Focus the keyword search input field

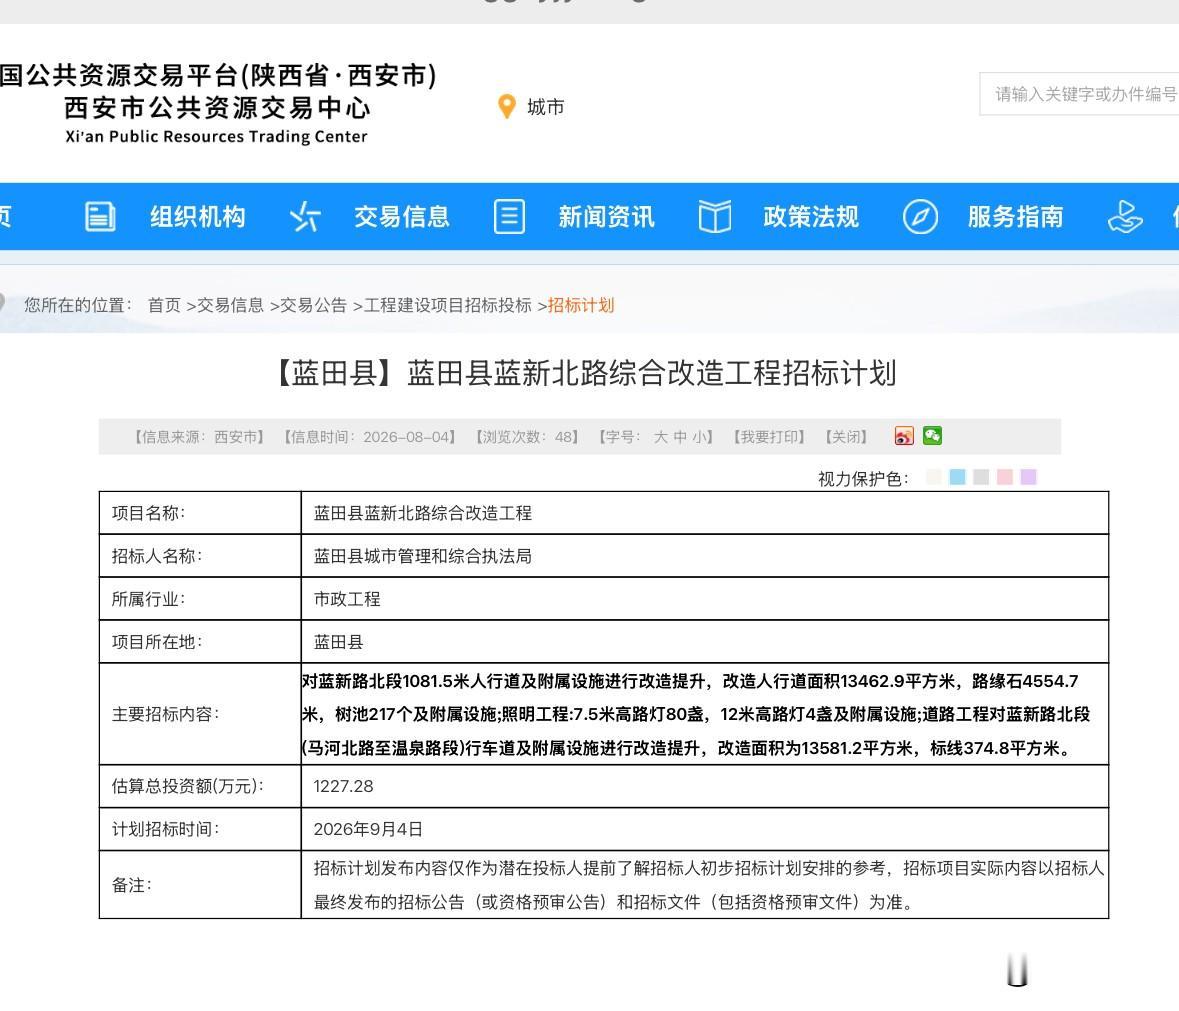click(x=1079, y=94)
